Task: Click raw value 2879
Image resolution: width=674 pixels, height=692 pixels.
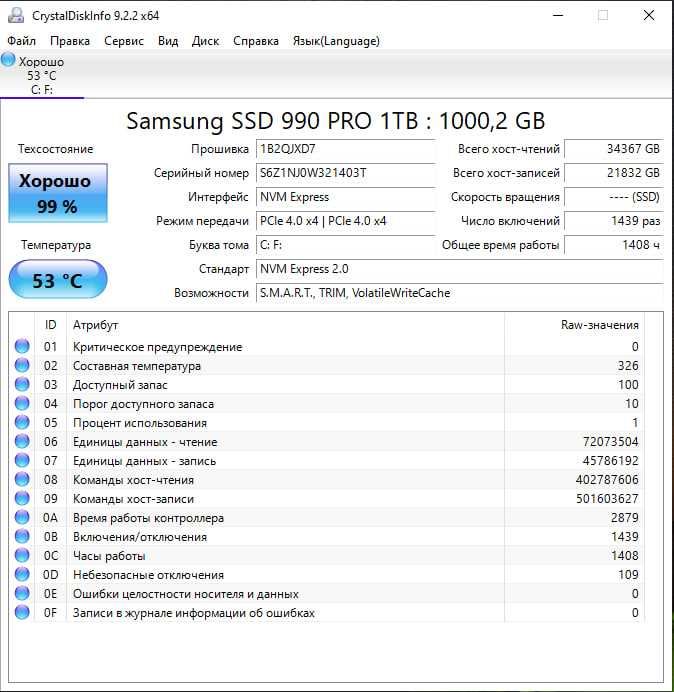Action: [625, 518]
